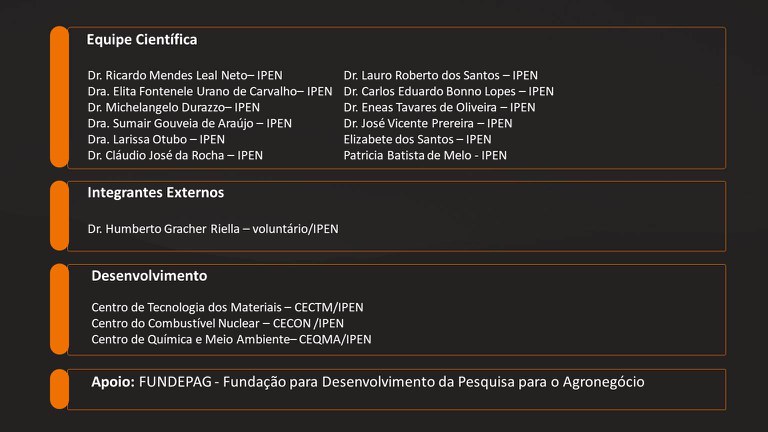This screenshot has height=432, width=768.
Task: Click Dr. Humberto Gracher Riella line
Action: click(x=213, y=229)
